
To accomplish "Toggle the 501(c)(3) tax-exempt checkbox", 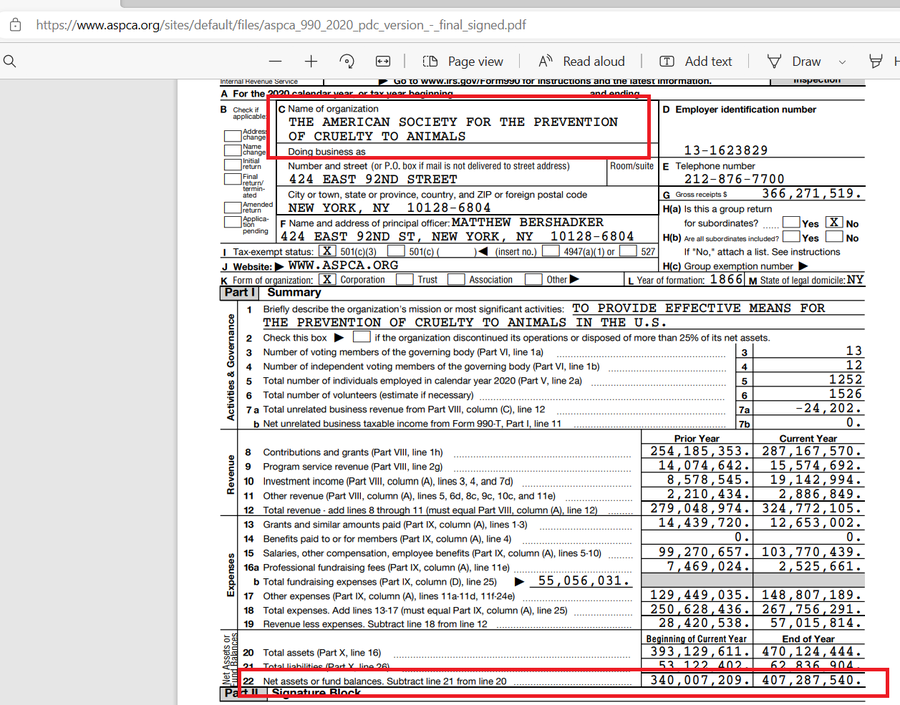I will [x=327, y=251].
